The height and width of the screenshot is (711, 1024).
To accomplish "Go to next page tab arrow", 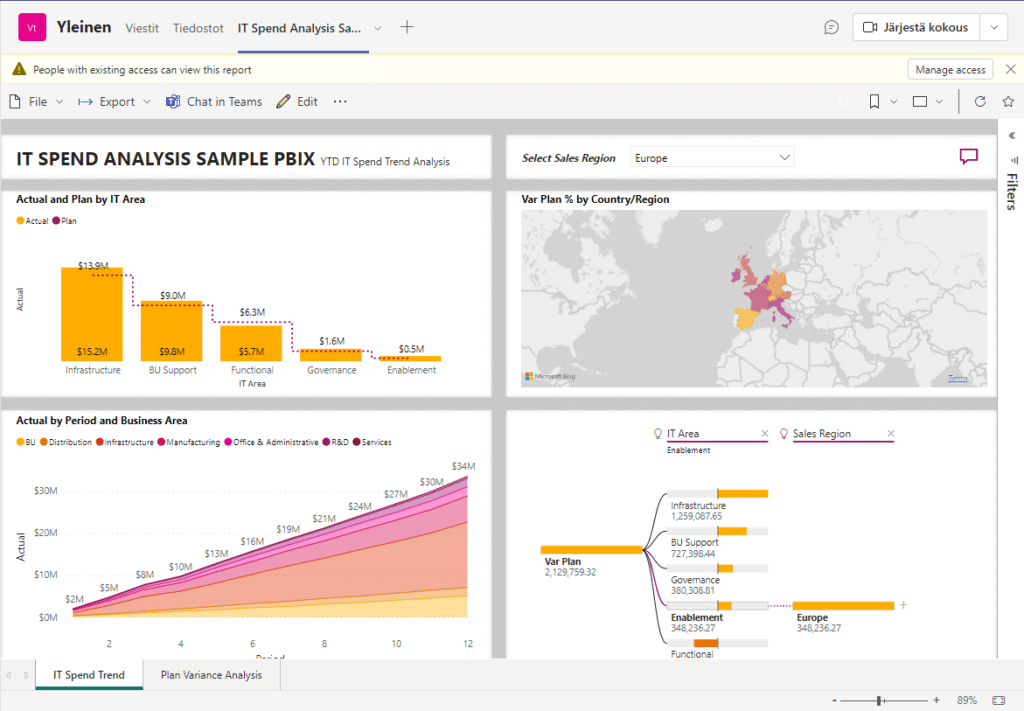I will point(26,675).
